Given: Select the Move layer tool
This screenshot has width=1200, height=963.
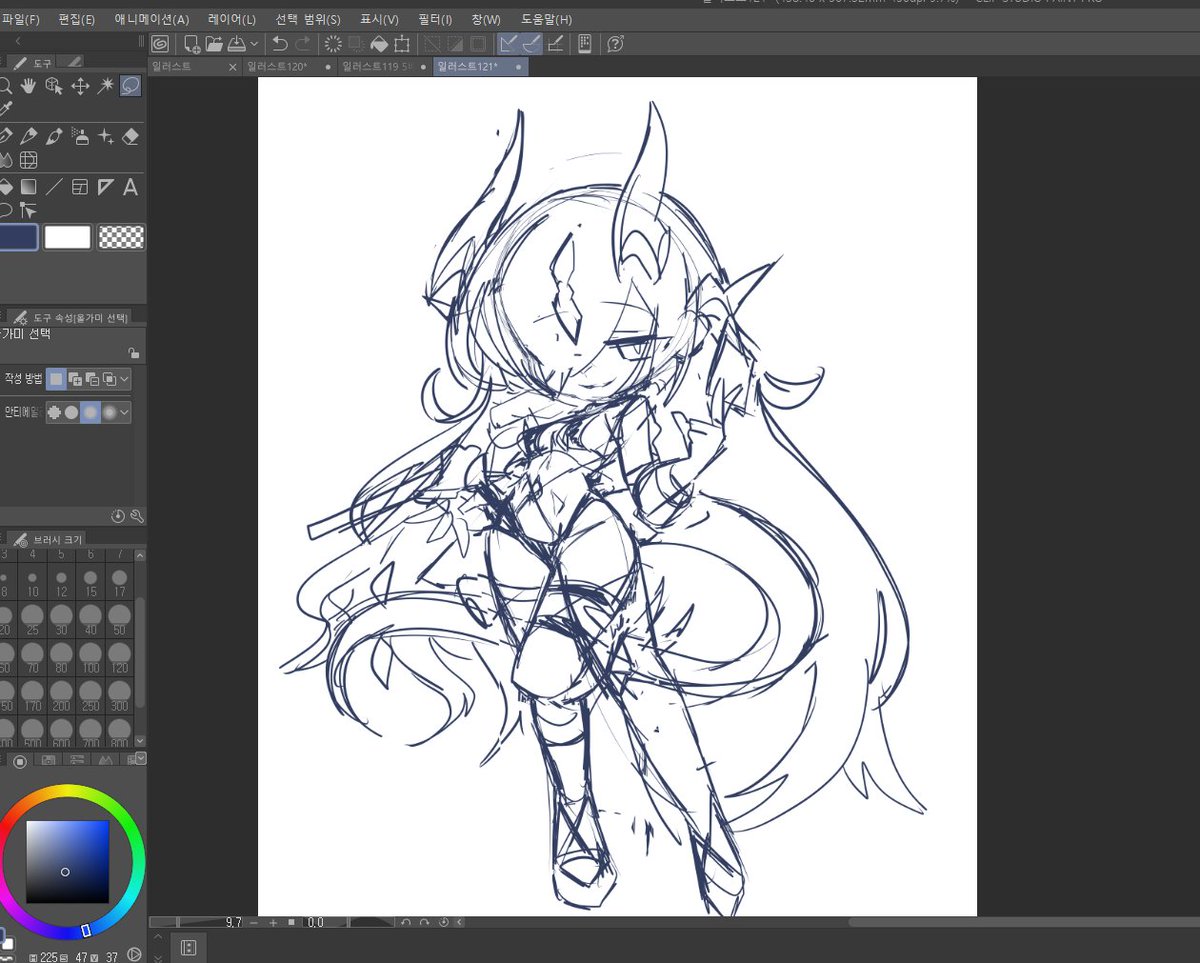Looking at the screenshot, I should (80, 86).
